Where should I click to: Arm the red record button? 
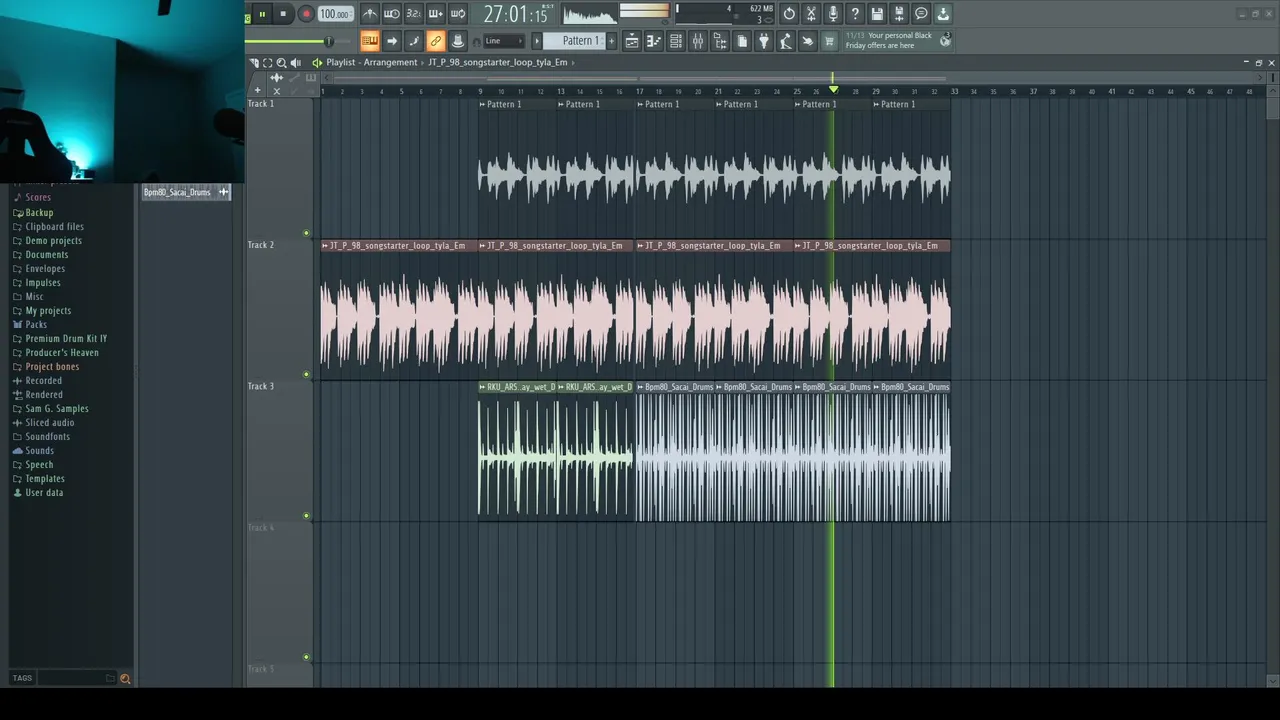click(306, 14)
